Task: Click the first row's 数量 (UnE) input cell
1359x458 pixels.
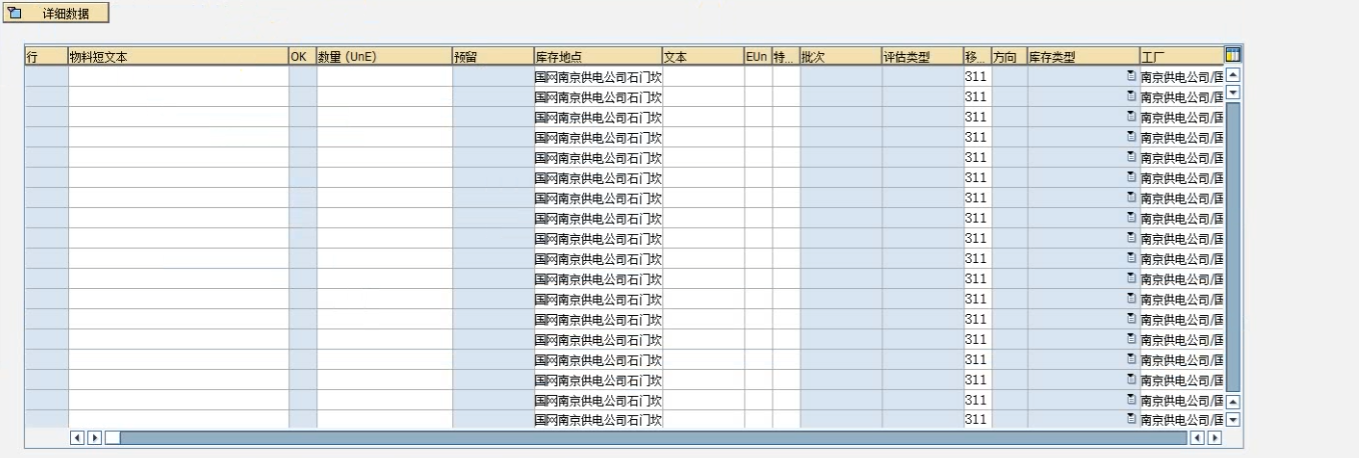Action: point(384,77)
